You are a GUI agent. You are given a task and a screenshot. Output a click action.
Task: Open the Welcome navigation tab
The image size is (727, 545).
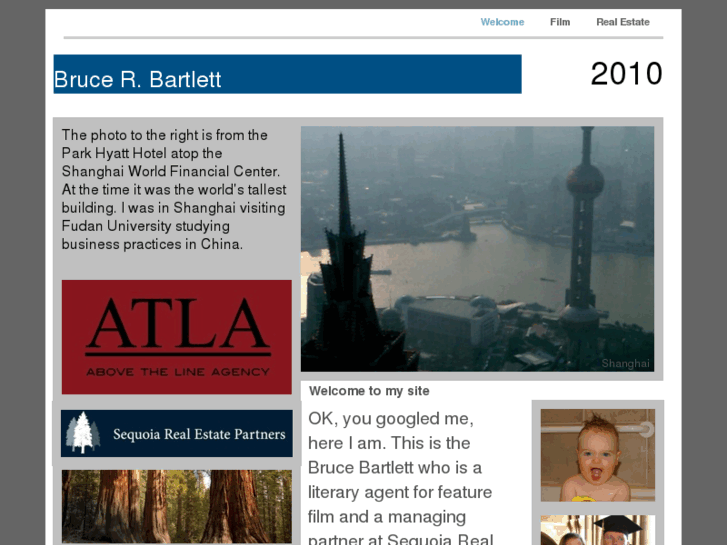coord(502,22)
